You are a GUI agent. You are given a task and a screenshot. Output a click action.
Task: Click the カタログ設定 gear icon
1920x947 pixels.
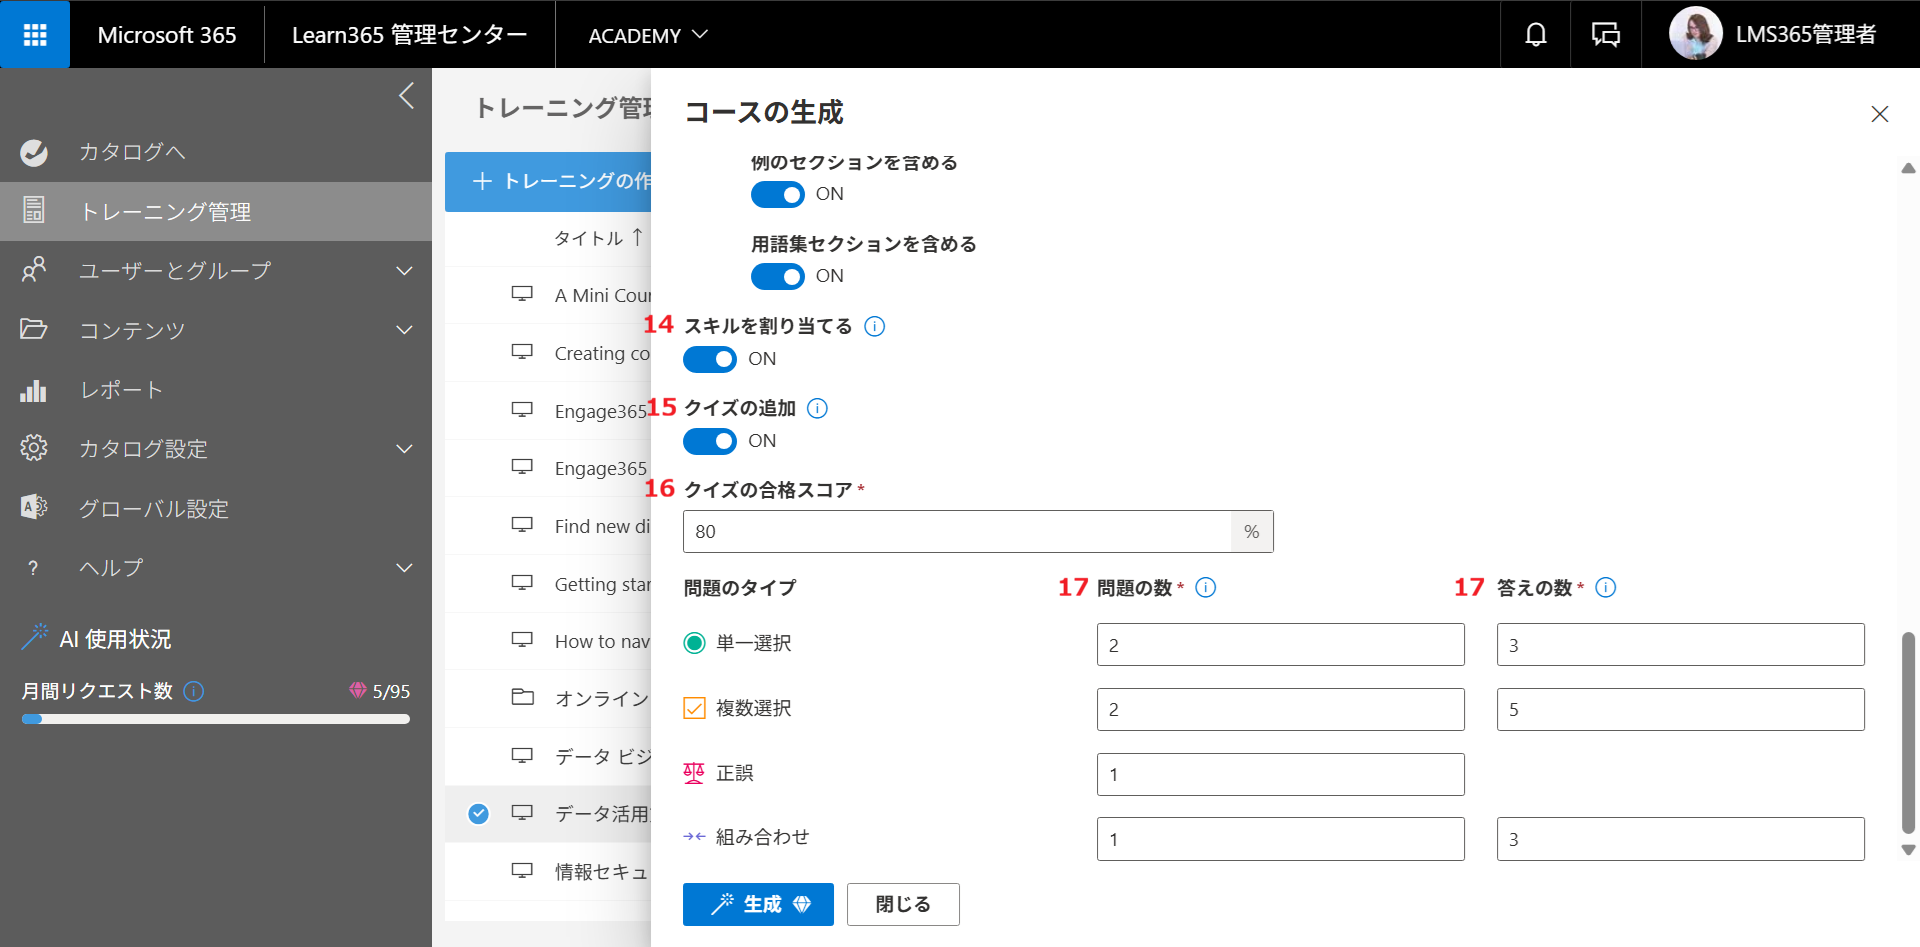(34, 448)
